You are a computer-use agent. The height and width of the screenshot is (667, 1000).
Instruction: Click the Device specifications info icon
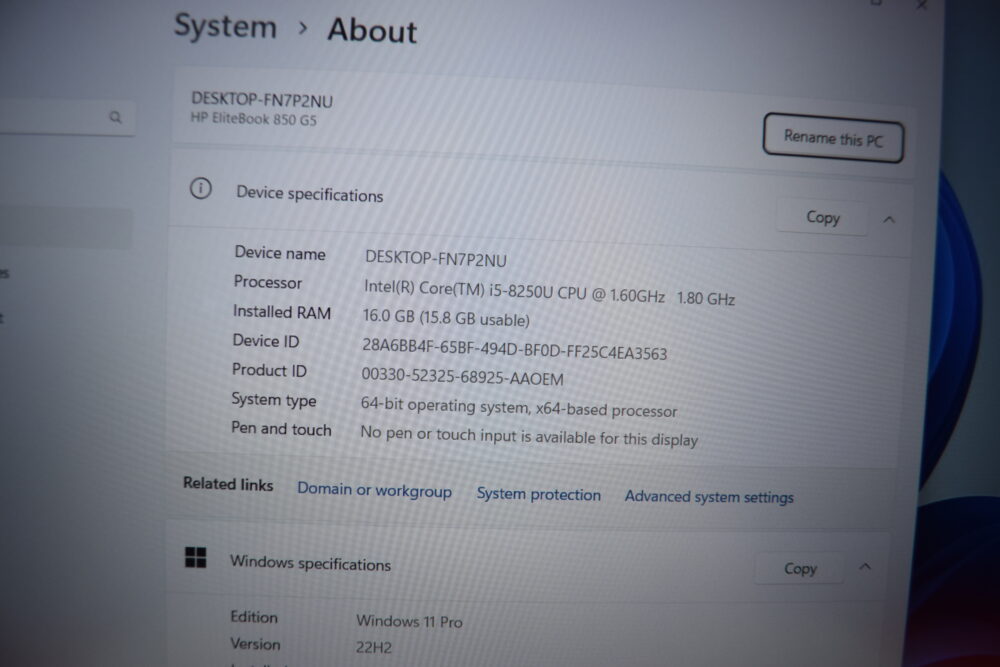(201, 189)
